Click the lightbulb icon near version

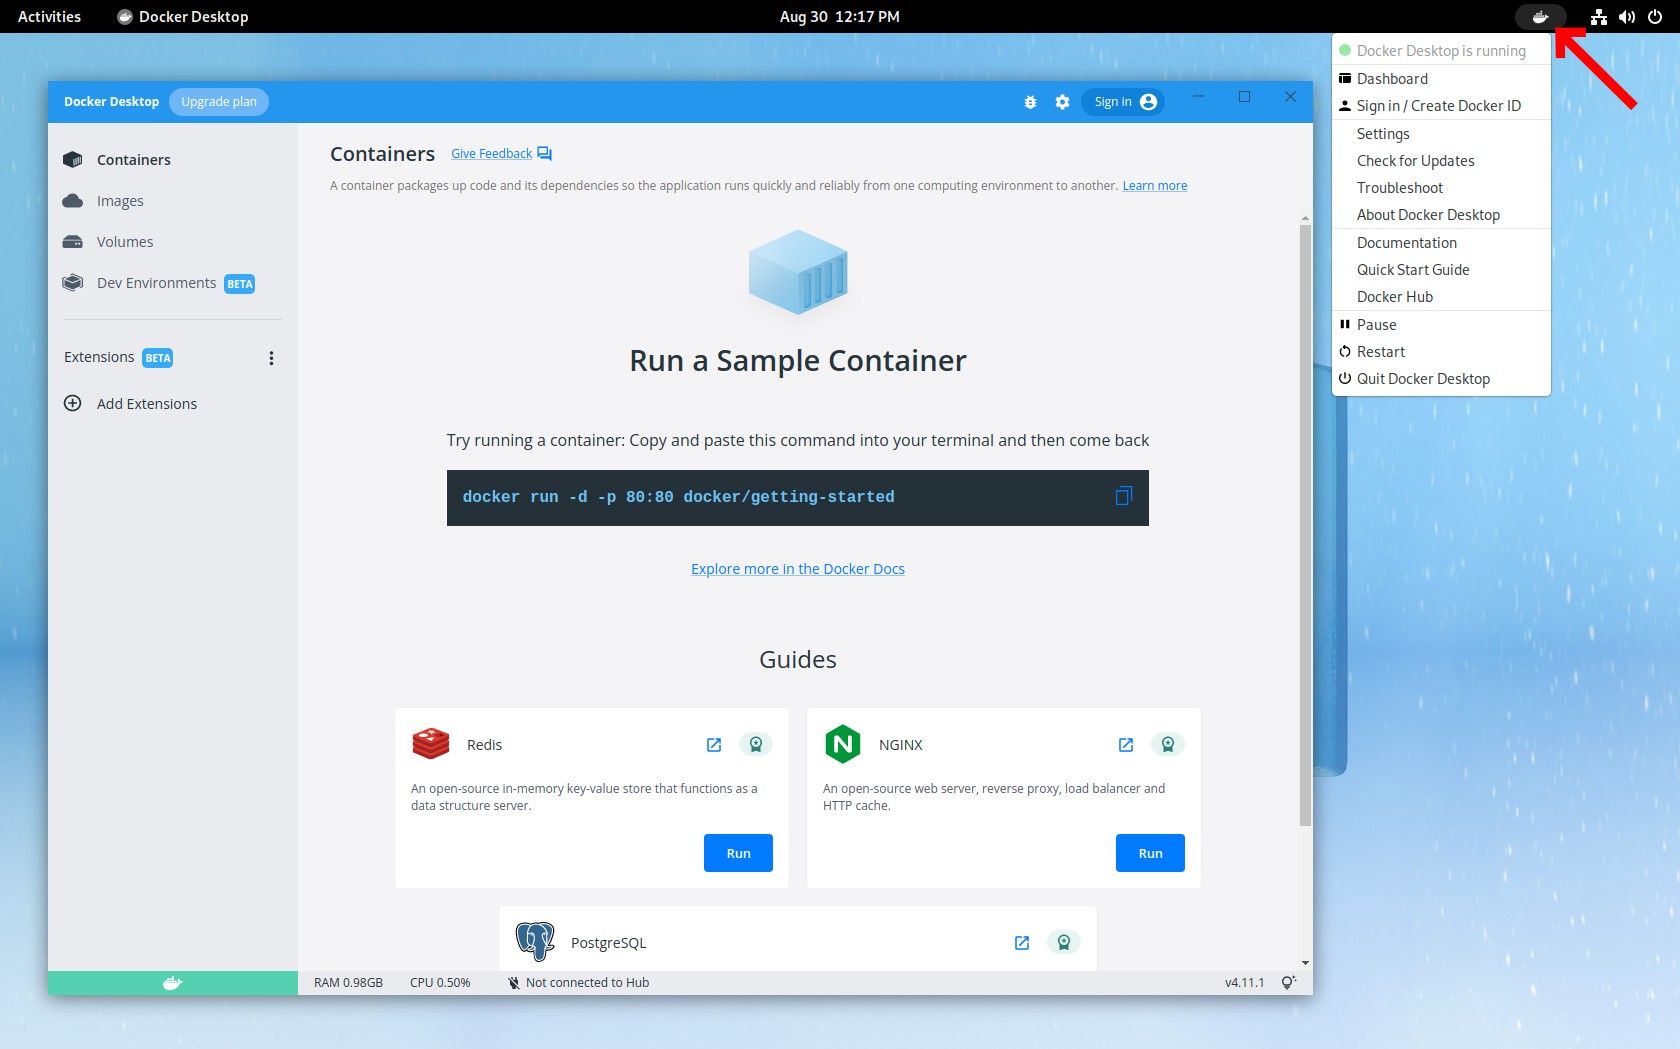pos(1289,983)
